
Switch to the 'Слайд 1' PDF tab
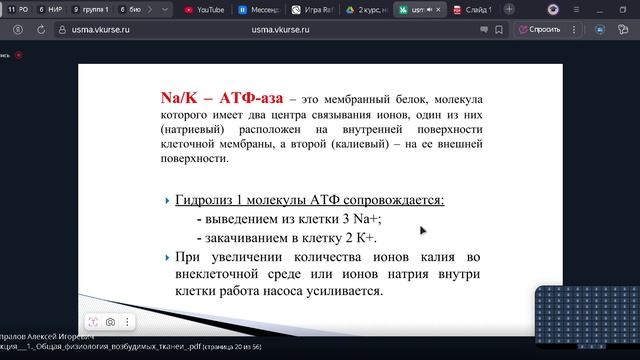[473, 10]
